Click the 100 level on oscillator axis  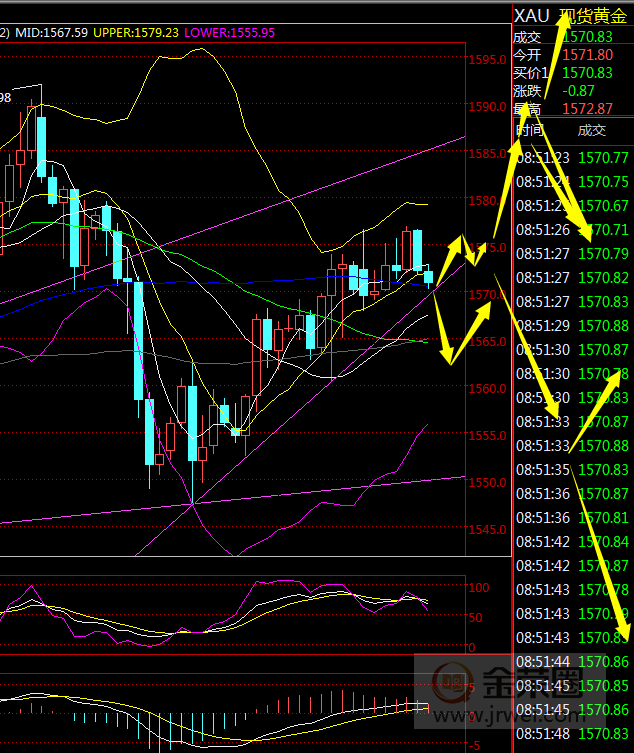(478, 587)
